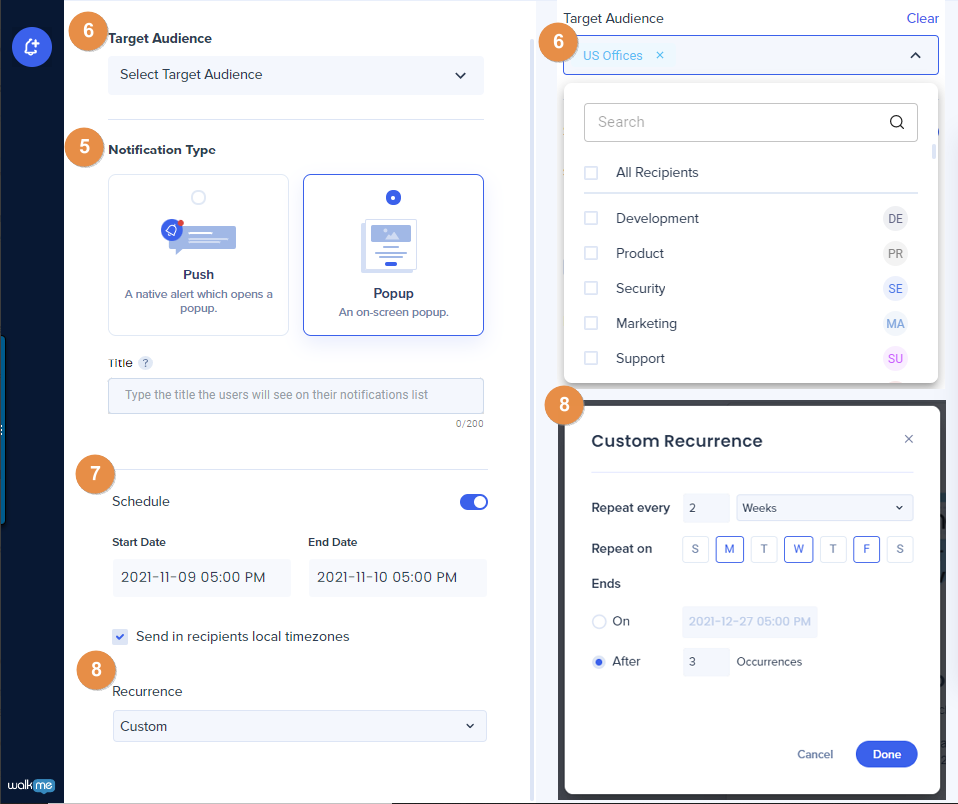The width and height of the screenshot is (958, 804).
Task: Open the Custom recurrence dropdown
Action: click(x=299, y=726)
